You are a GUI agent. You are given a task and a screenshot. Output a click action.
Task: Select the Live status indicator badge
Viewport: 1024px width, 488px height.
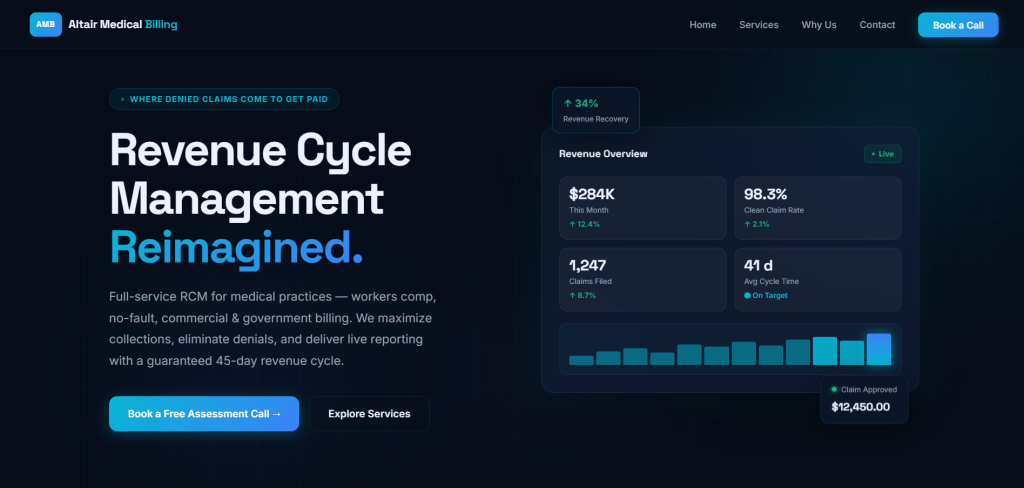pos(882,154)
